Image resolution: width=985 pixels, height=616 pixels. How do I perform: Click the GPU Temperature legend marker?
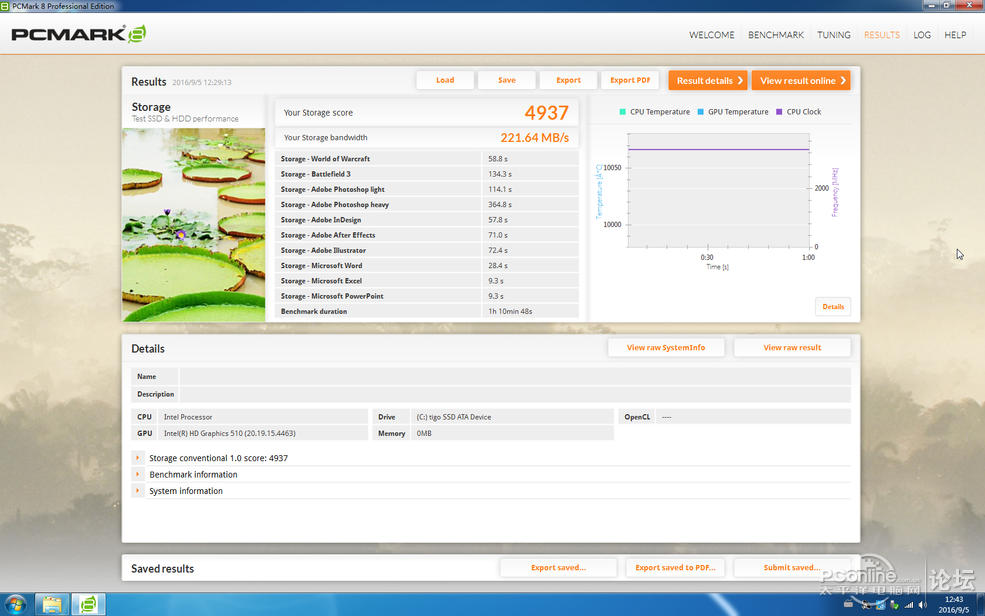[701, 112]
